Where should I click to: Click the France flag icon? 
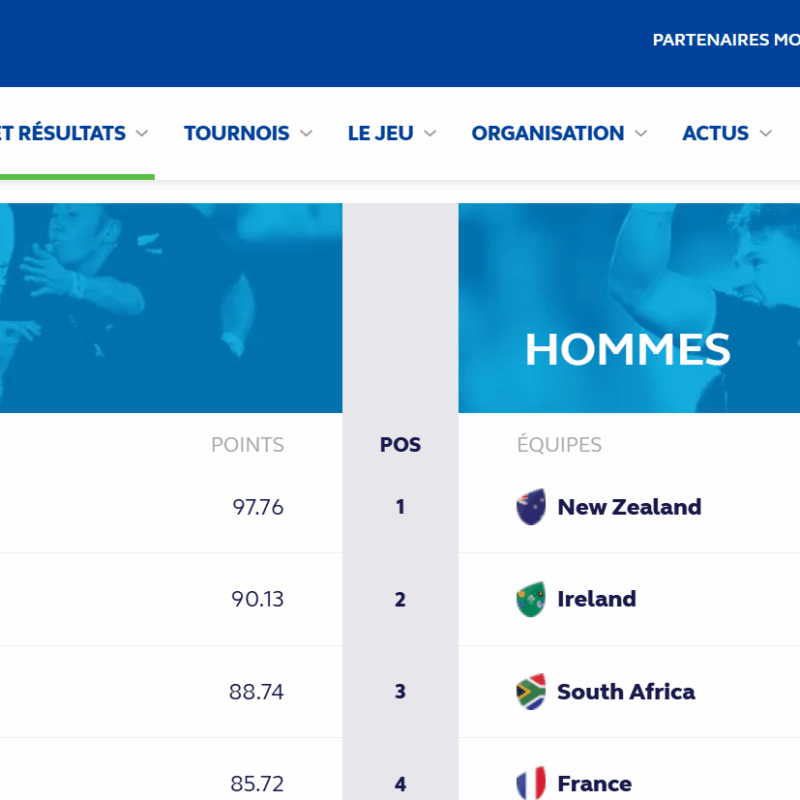click(x=531, y=783)
